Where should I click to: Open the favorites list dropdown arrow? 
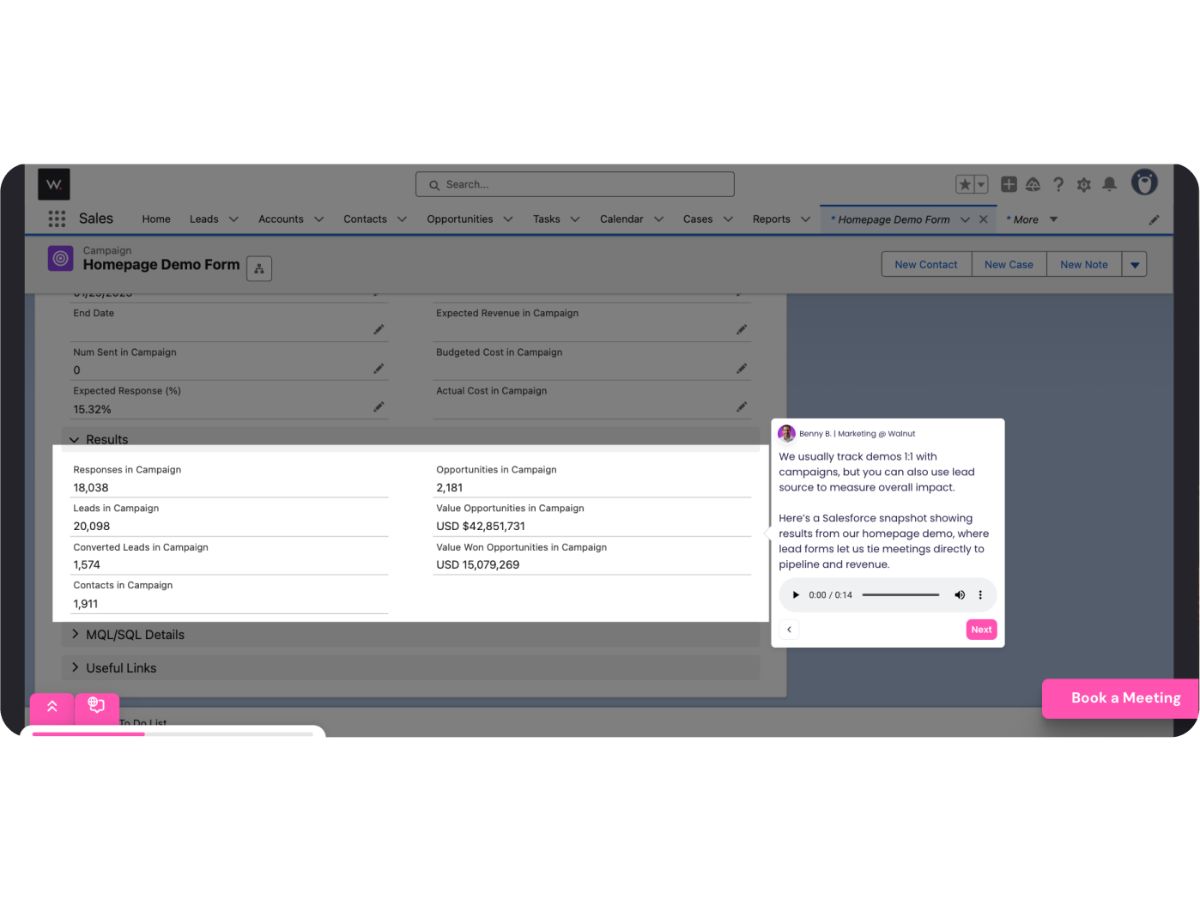click(x=981, y=184)
